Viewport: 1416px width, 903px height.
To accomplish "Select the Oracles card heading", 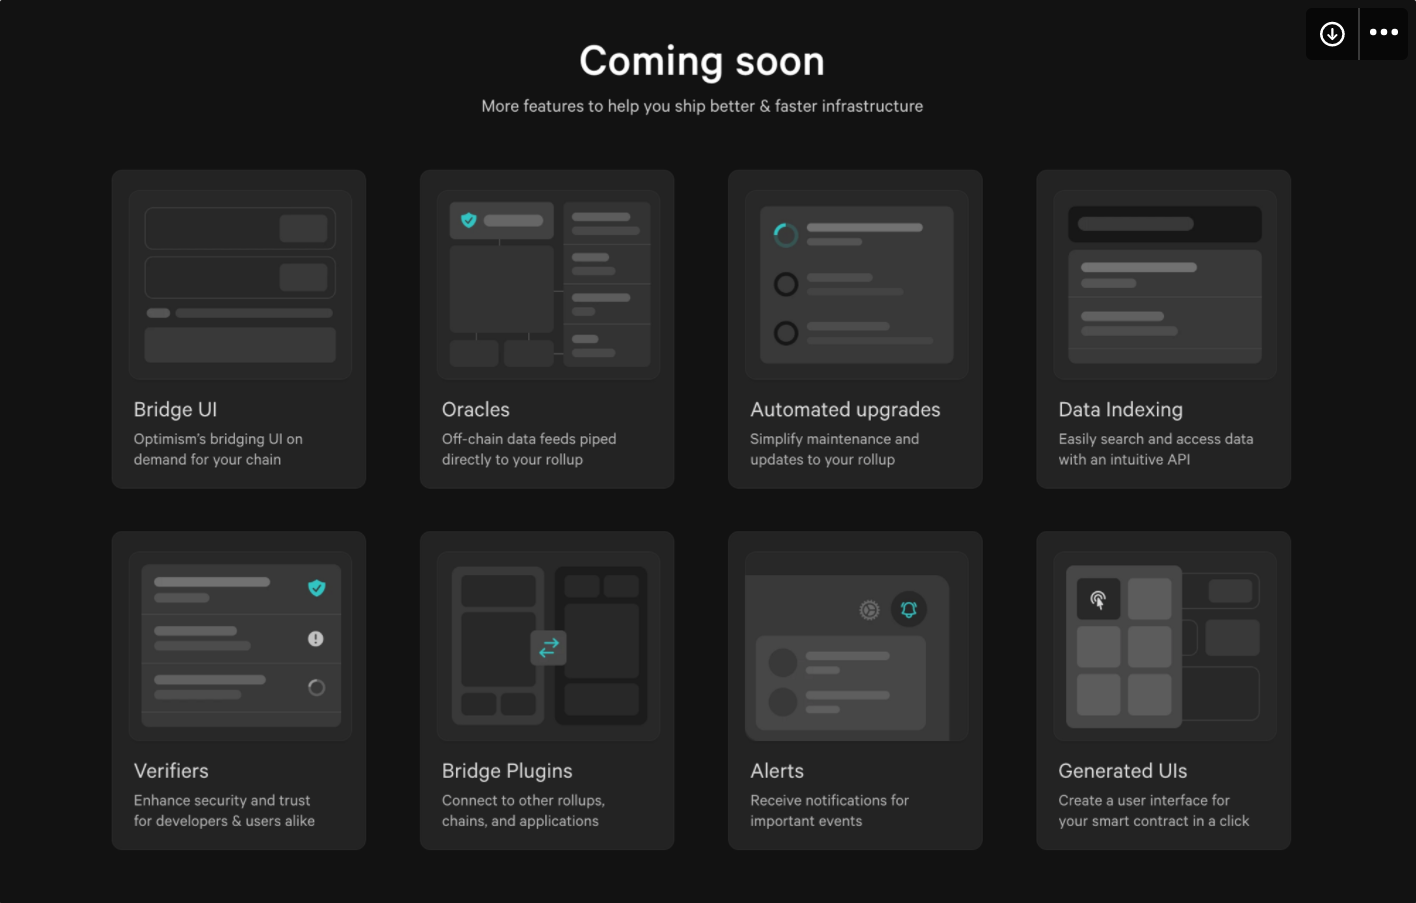I will tap(476, 410).
